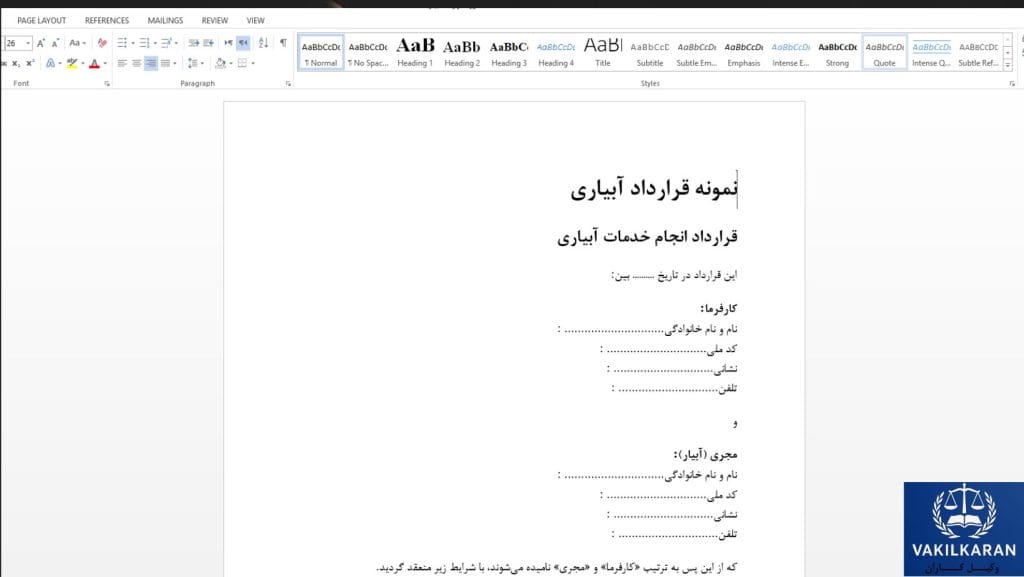Apply the Subtle Emphasis style
Screen dimensions: 1024x577
coord(697,53)
